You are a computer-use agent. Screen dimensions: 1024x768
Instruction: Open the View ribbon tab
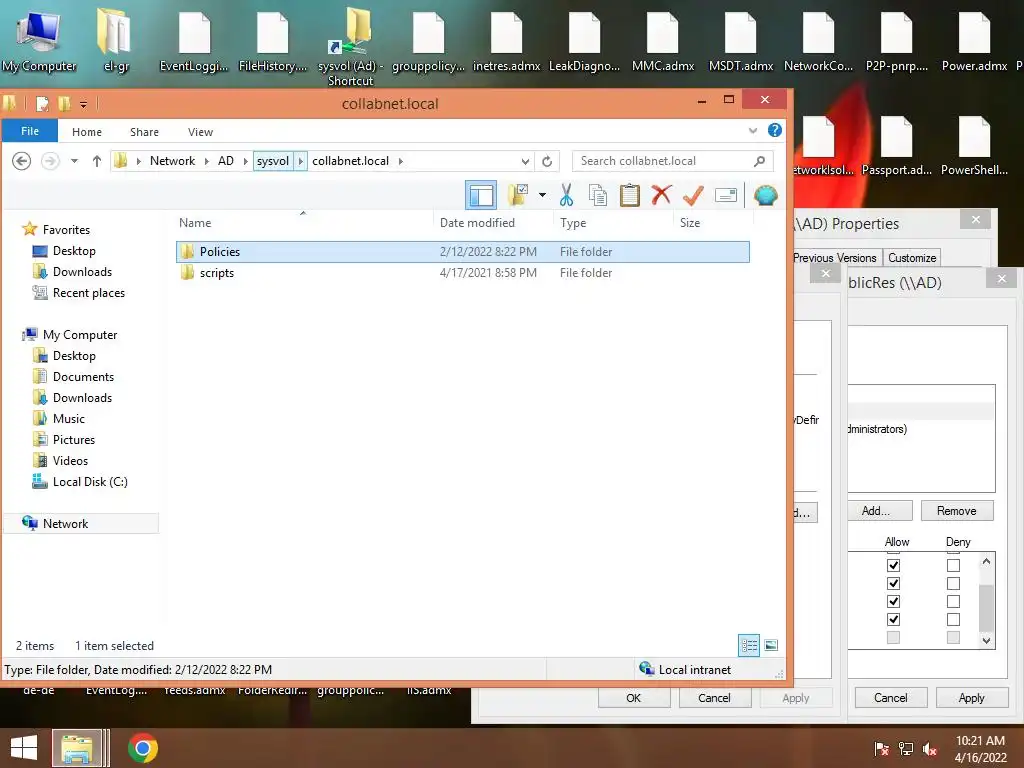pos(200,131)
